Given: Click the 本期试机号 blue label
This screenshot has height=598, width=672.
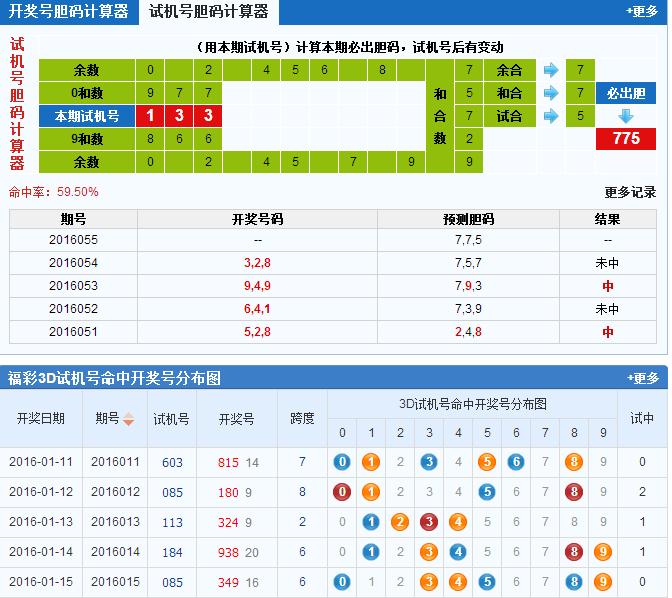Looking at the screenshot, I should [x=86, y=116].
